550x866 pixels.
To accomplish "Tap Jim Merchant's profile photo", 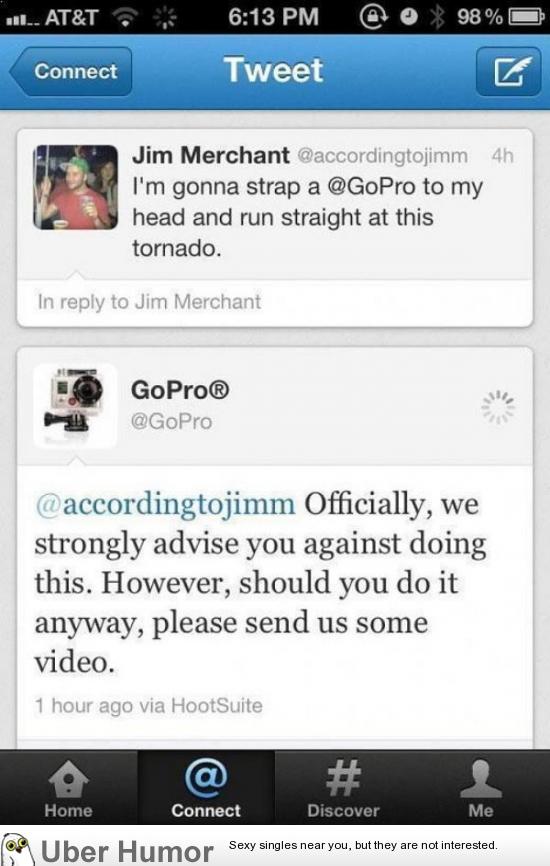I will click(76, 187).
